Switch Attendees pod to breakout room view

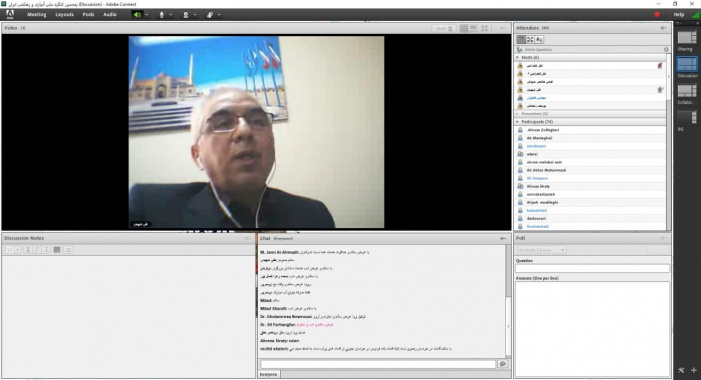point(530,39)
